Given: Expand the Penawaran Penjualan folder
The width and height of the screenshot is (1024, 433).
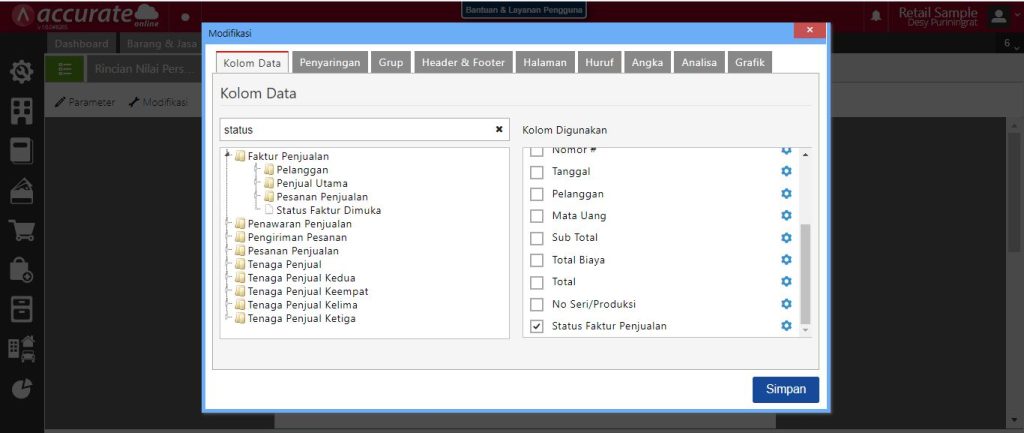Looking at the screenshot, I should pyautogui.click(x=229, y=224).
